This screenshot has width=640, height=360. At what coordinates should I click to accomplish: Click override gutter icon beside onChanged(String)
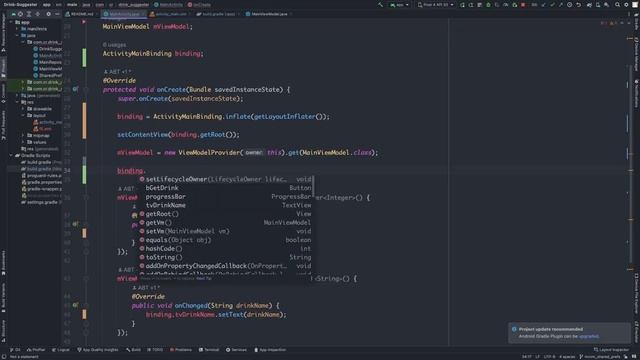click(x=75, y=305)
